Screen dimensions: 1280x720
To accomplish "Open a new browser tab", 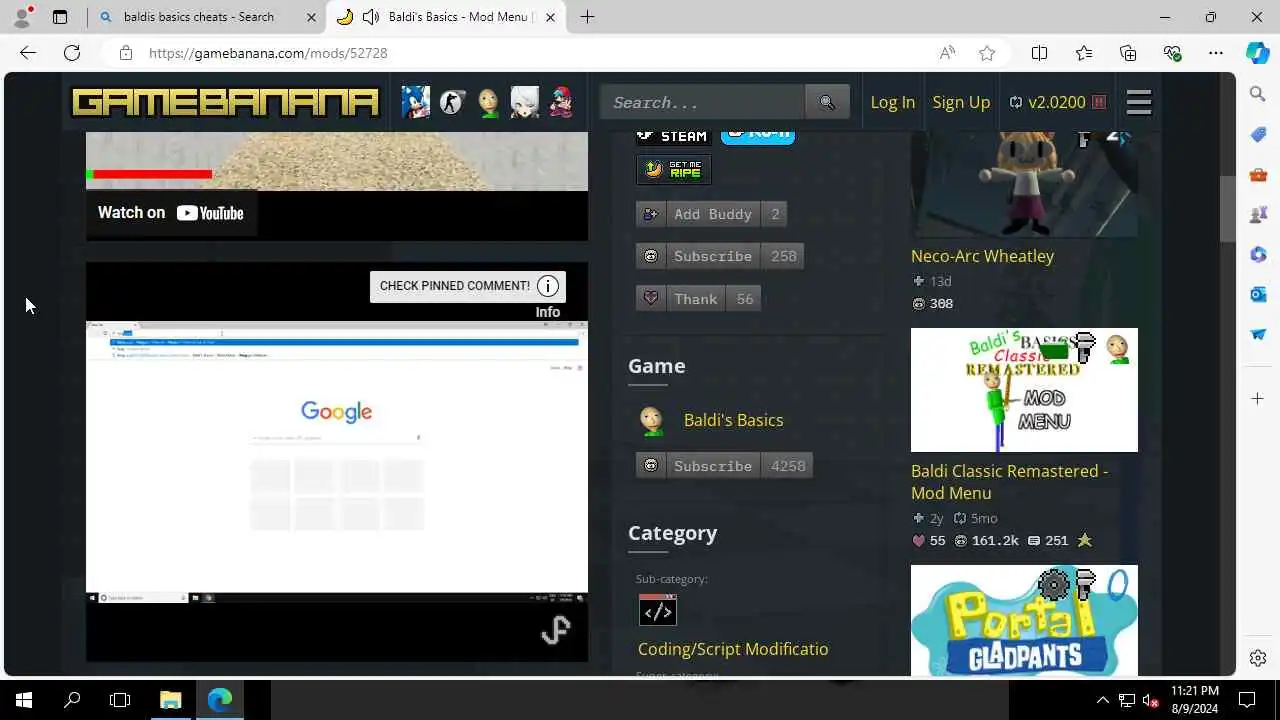I will tap(587, 17).
